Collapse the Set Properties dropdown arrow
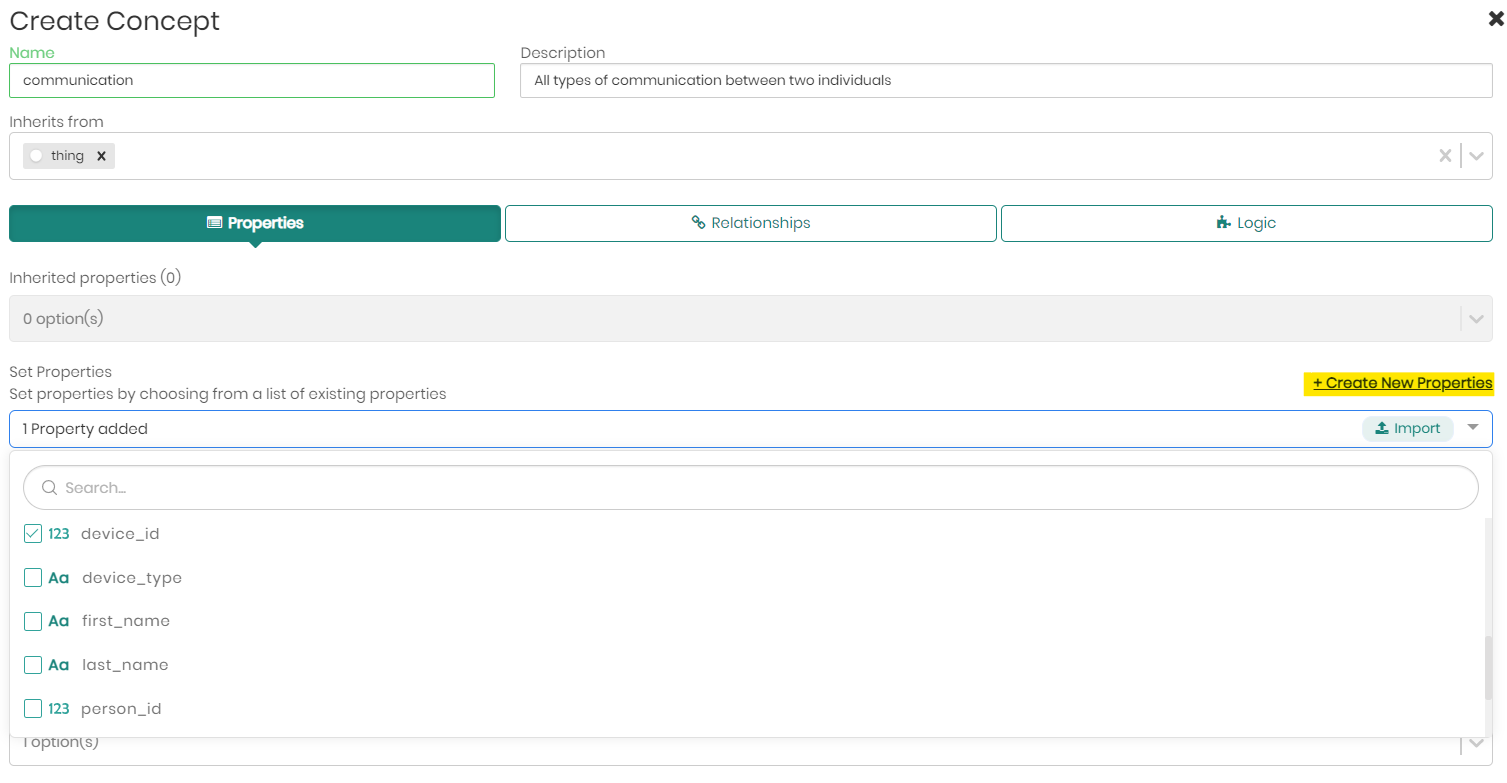The height and width of the screenshot is (783, 1507). click(1472, 428)
